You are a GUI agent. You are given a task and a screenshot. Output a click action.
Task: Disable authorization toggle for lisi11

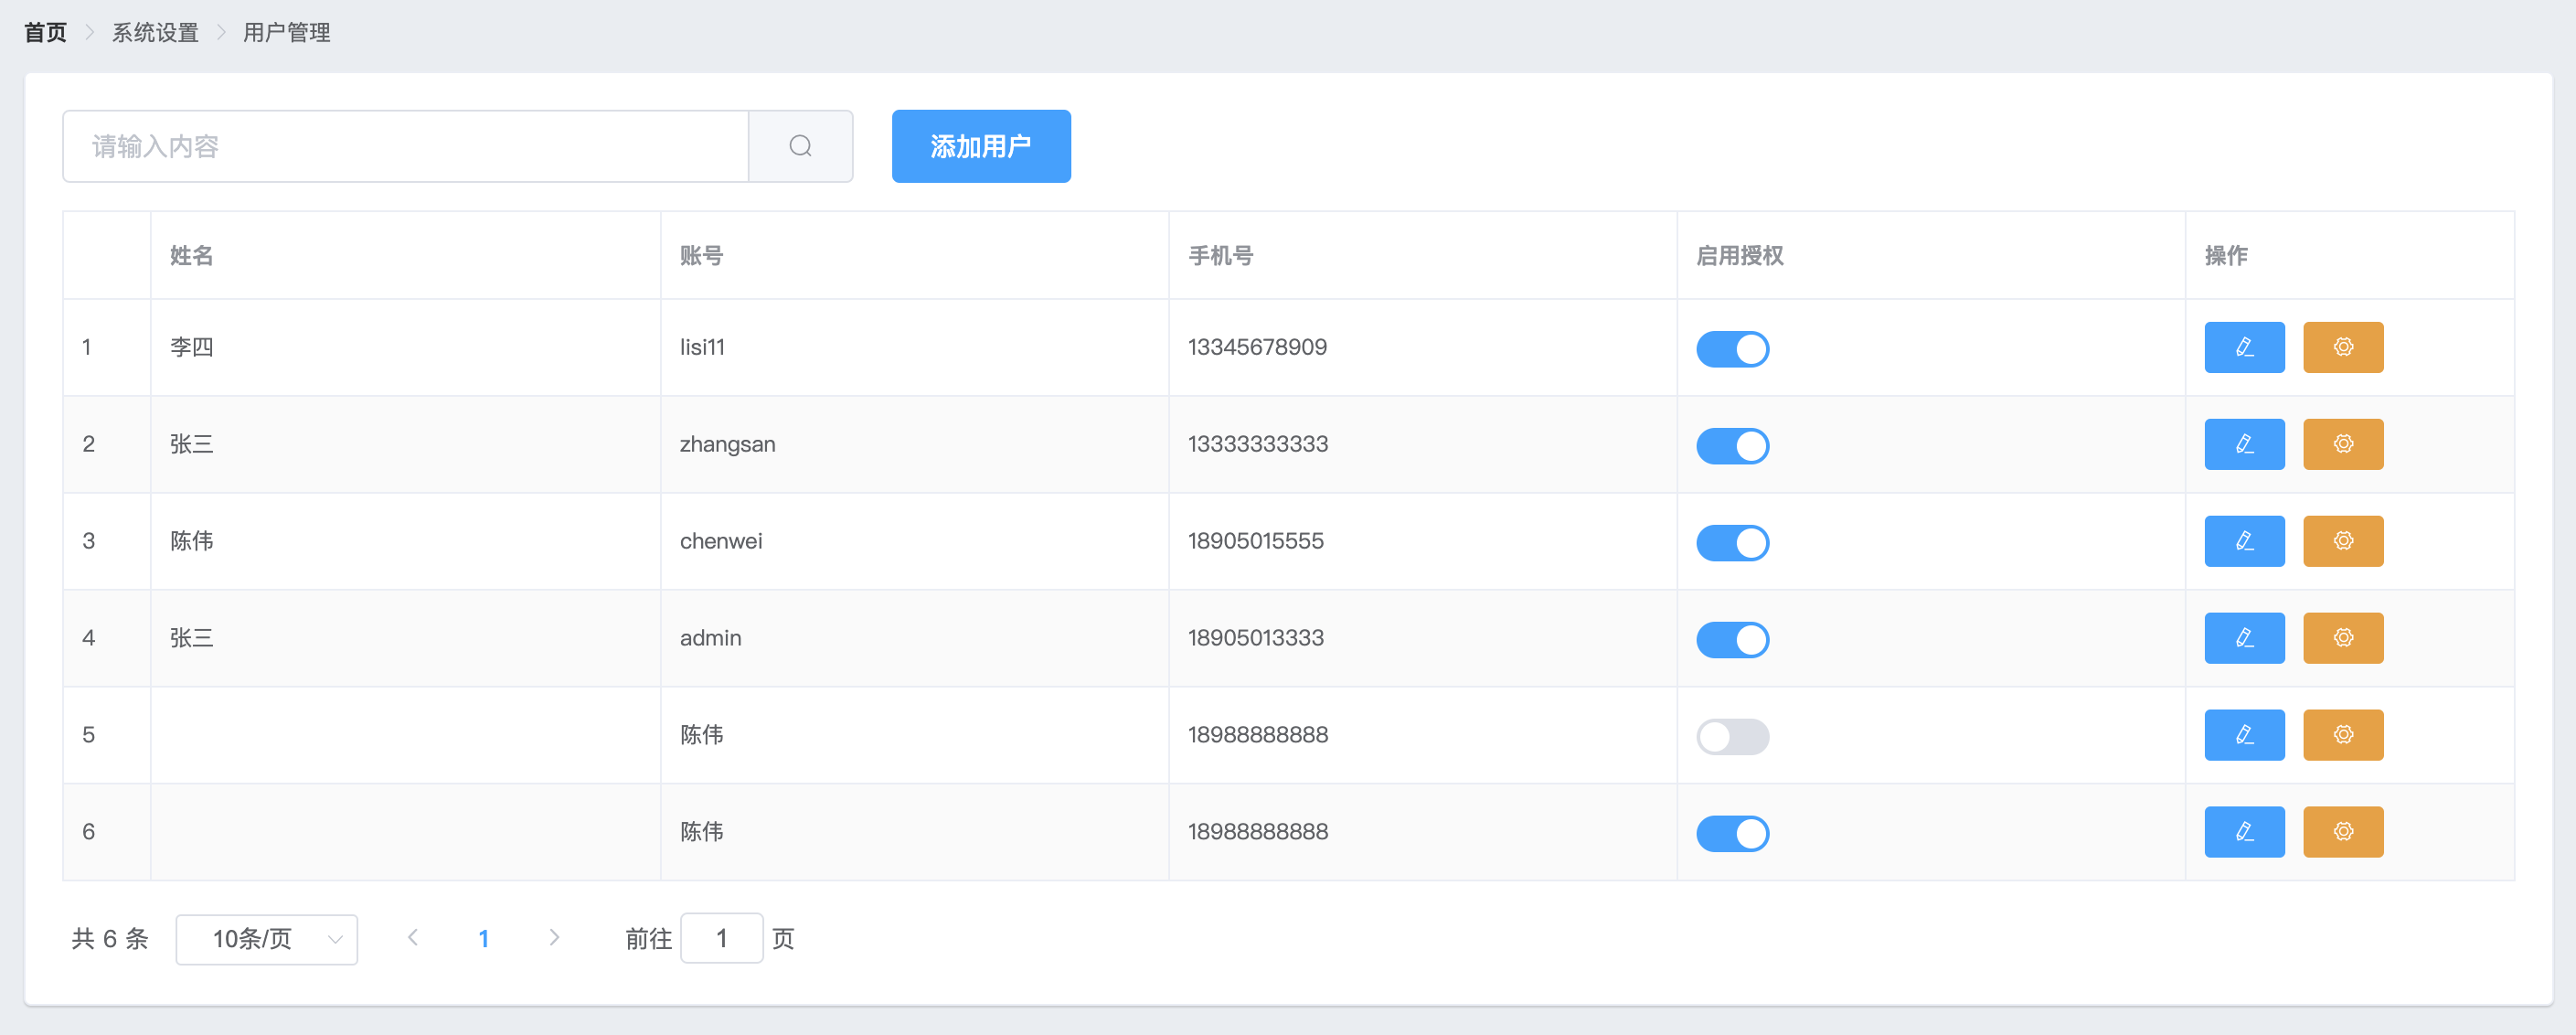click(x=1732, y=349)
